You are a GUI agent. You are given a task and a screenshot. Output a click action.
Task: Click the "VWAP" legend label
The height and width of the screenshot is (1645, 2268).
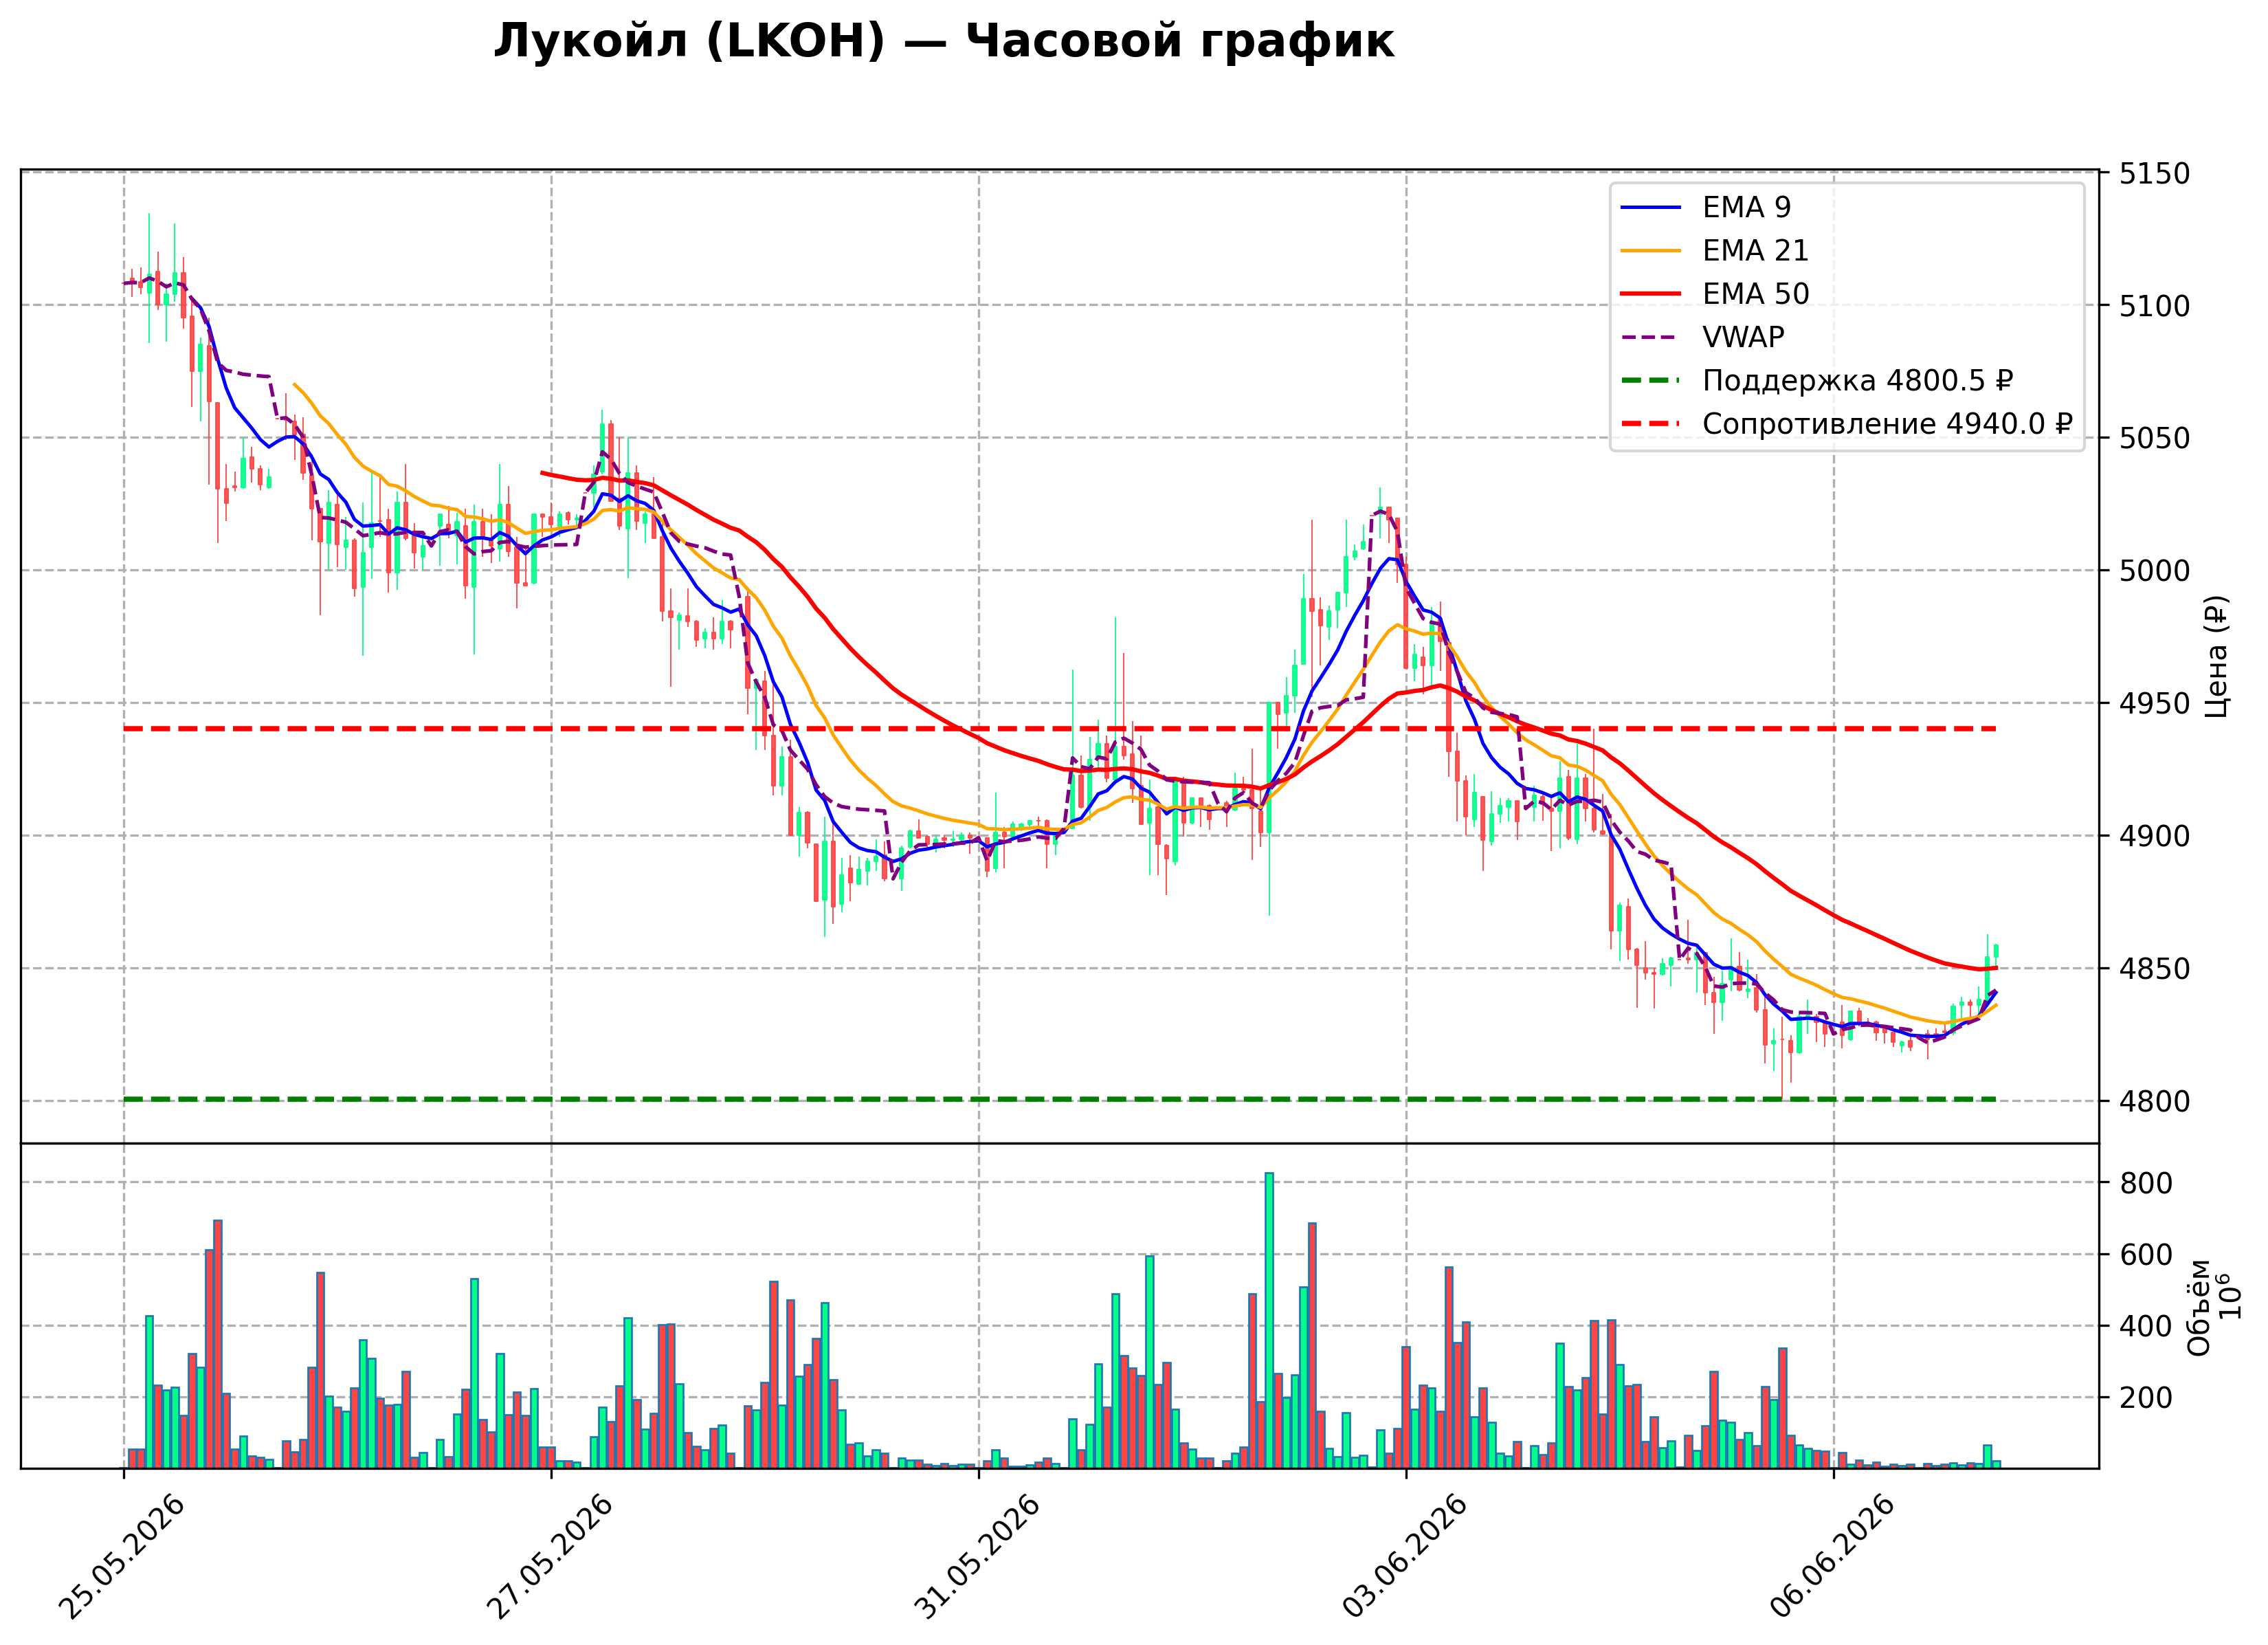[1743, 337]
